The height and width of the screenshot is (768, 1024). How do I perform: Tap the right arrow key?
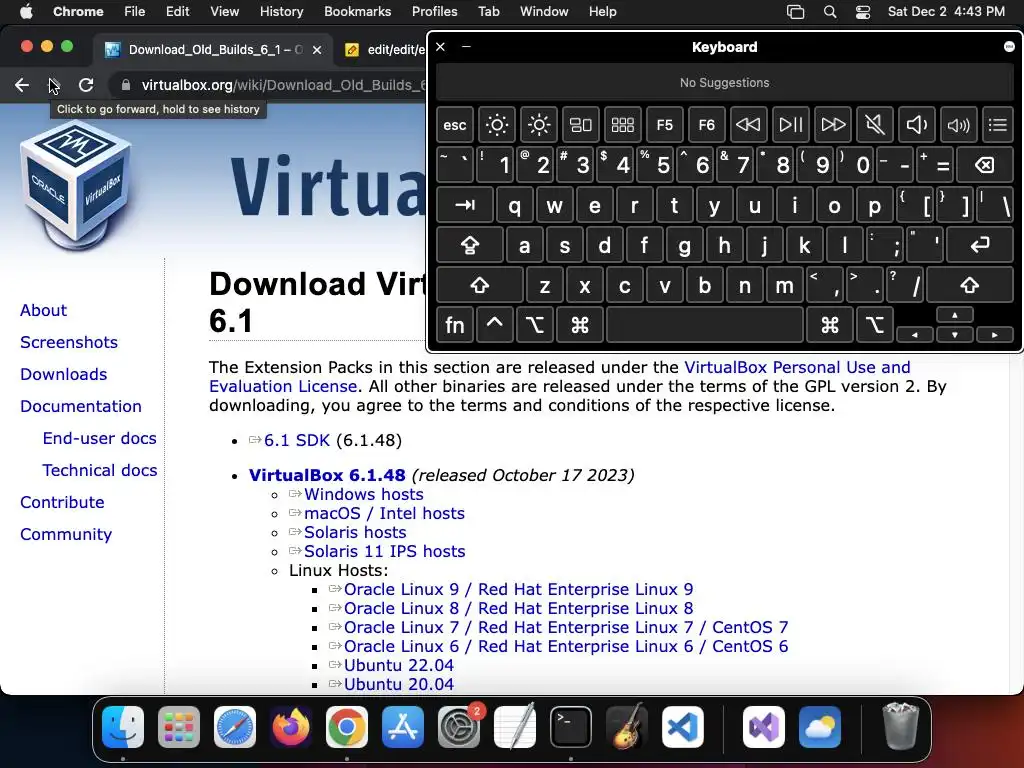tap(995, 334)
